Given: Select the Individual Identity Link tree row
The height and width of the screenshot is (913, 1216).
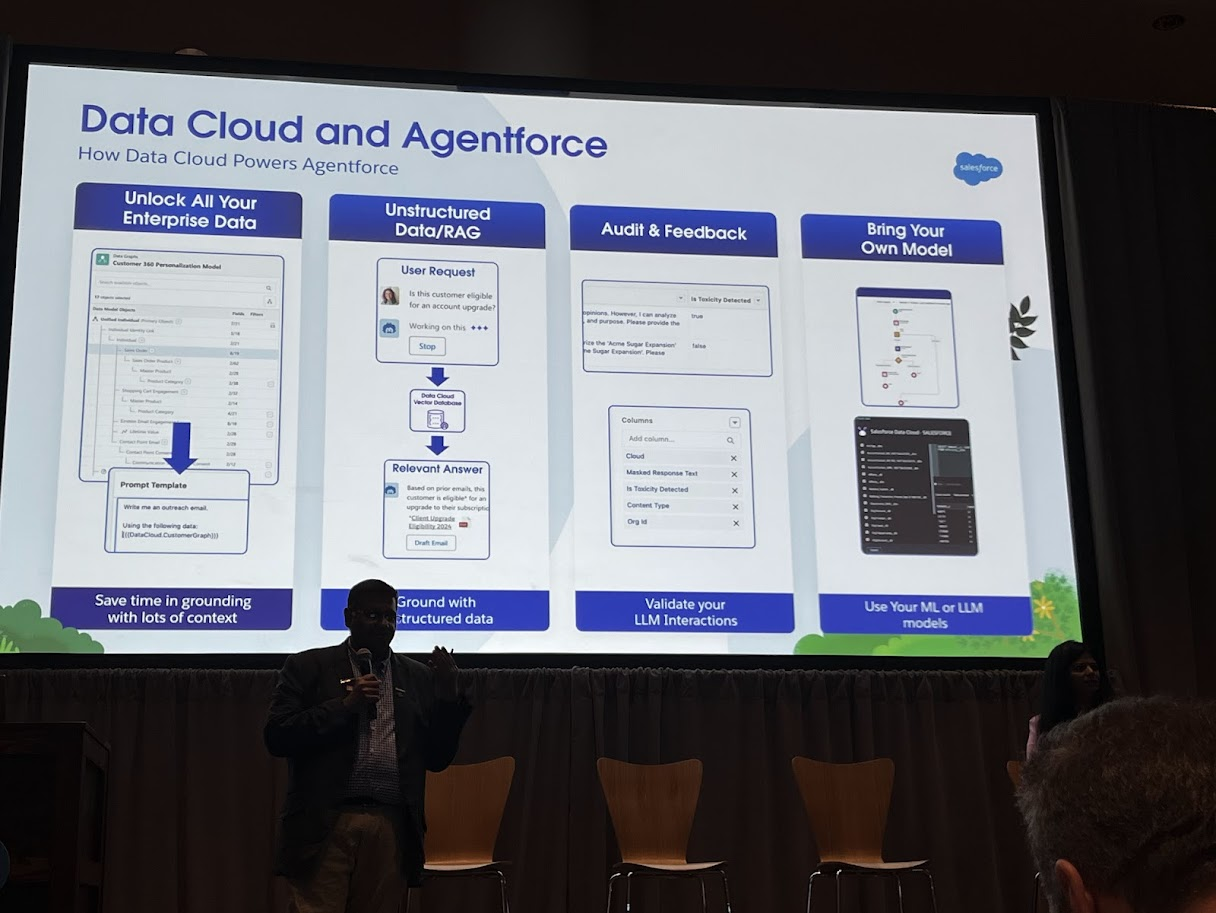Looking at the screenshot, I should pos(182,331).
